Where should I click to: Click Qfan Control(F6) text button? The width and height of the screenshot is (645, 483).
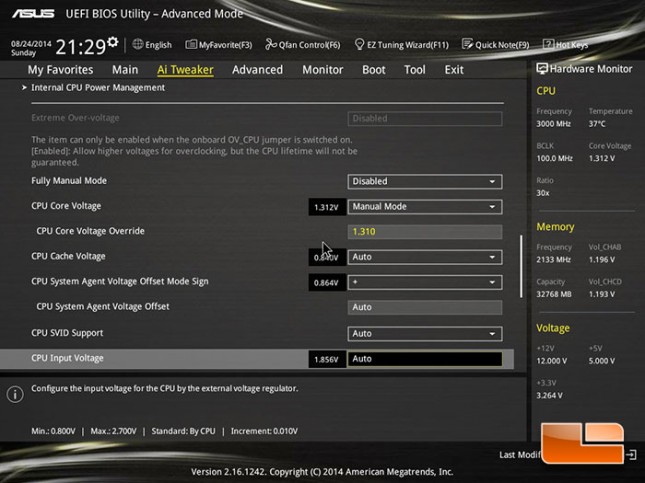310,45
